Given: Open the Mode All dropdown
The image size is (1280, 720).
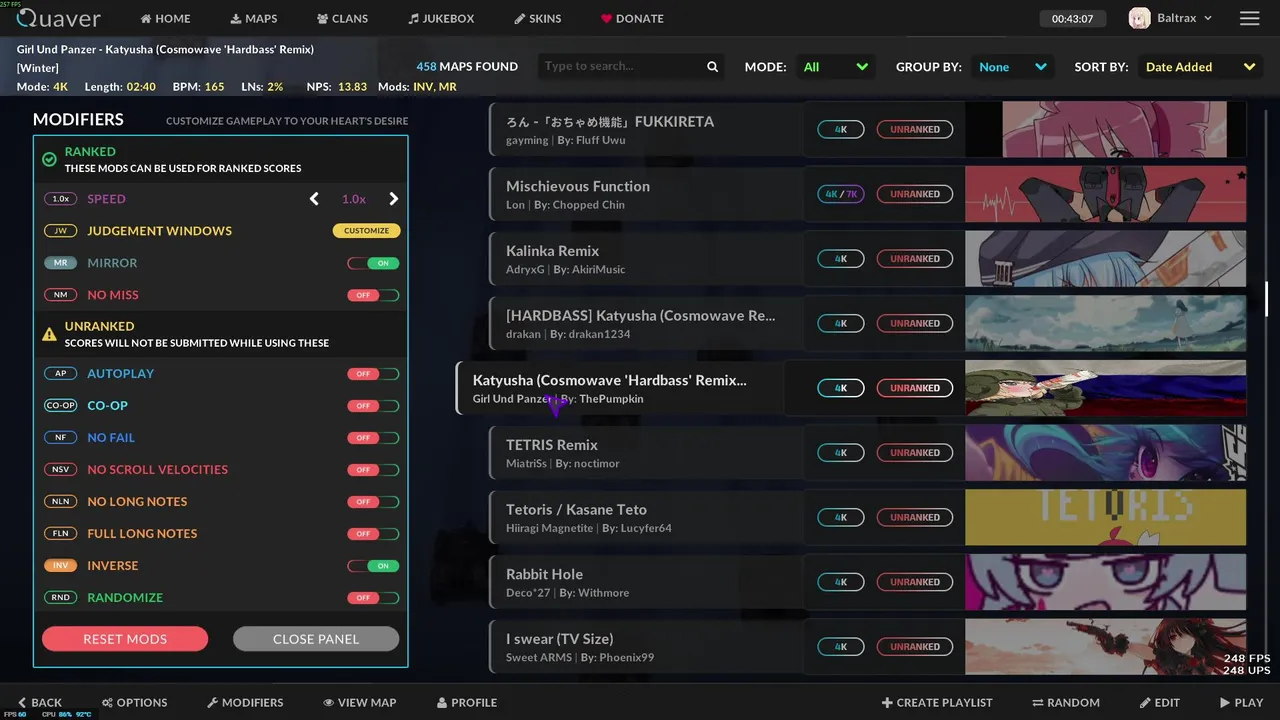Looking at the screenshot, I should (x=836, y=67).
